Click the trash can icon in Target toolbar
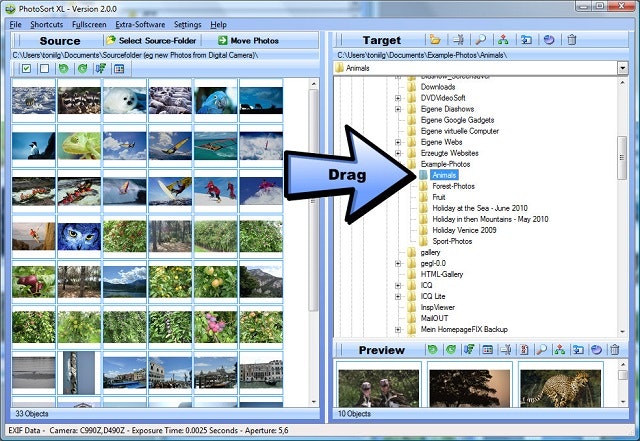This screenshot has height=441, width=640. coord(572,40)
